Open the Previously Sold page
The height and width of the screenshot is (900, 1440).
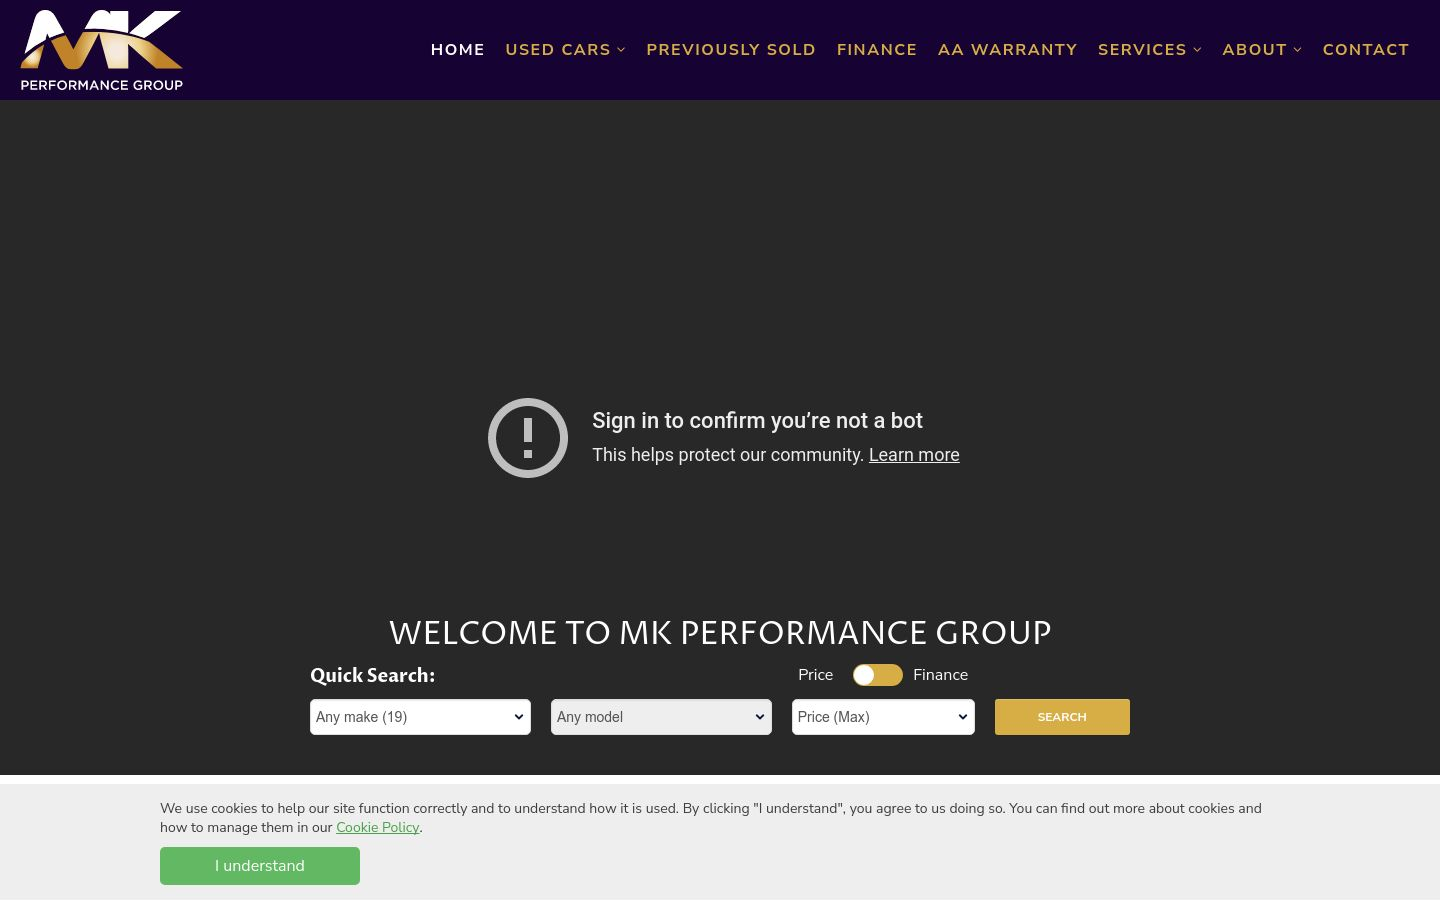[x=731, y=50]
